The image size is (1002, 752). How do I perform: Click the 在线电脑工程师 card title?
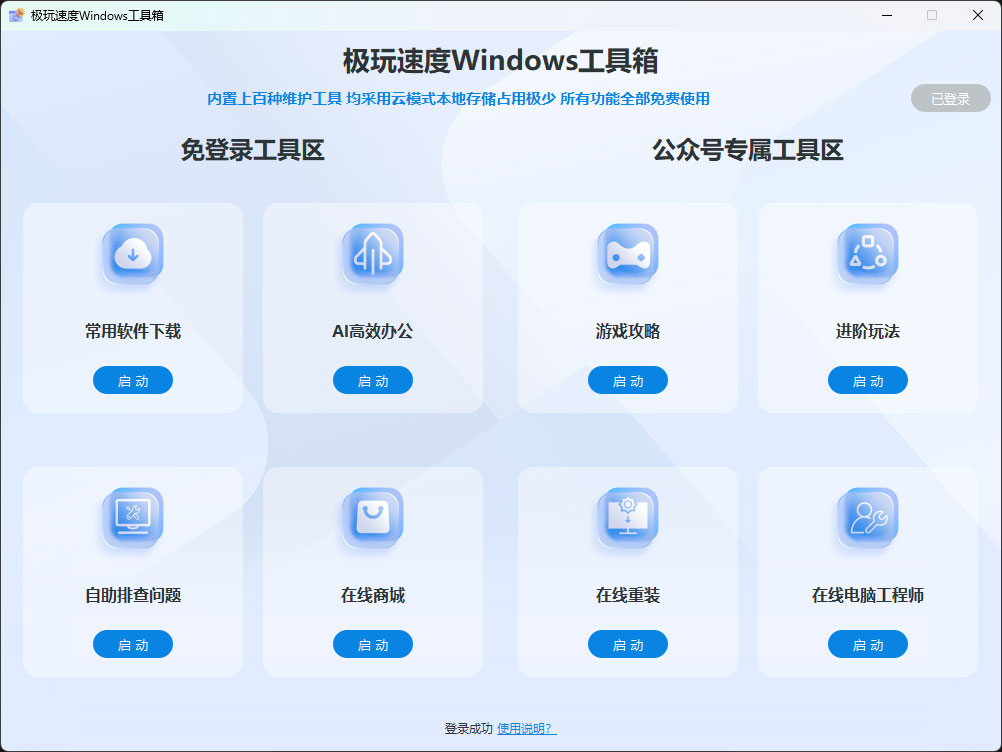coord(868,595)
